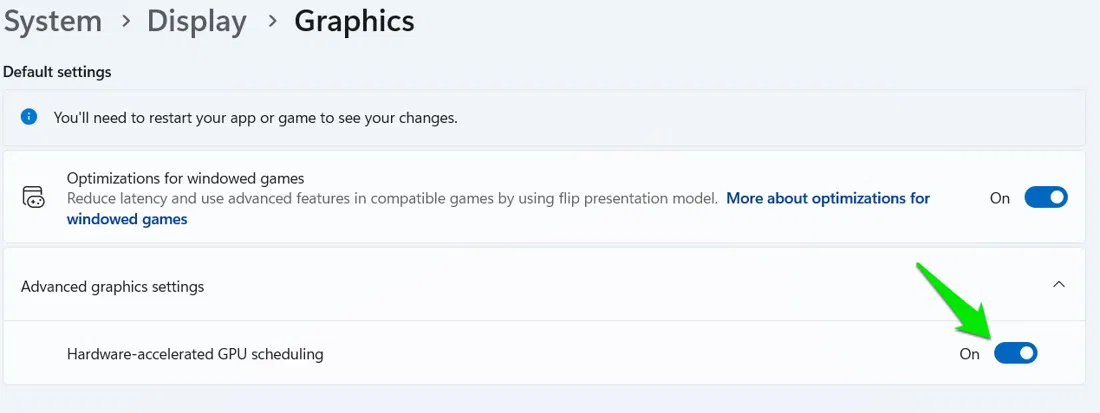Go back to System breadcrumb
The width and height of the screenshot is (1100, 413).
click(52, 21)
